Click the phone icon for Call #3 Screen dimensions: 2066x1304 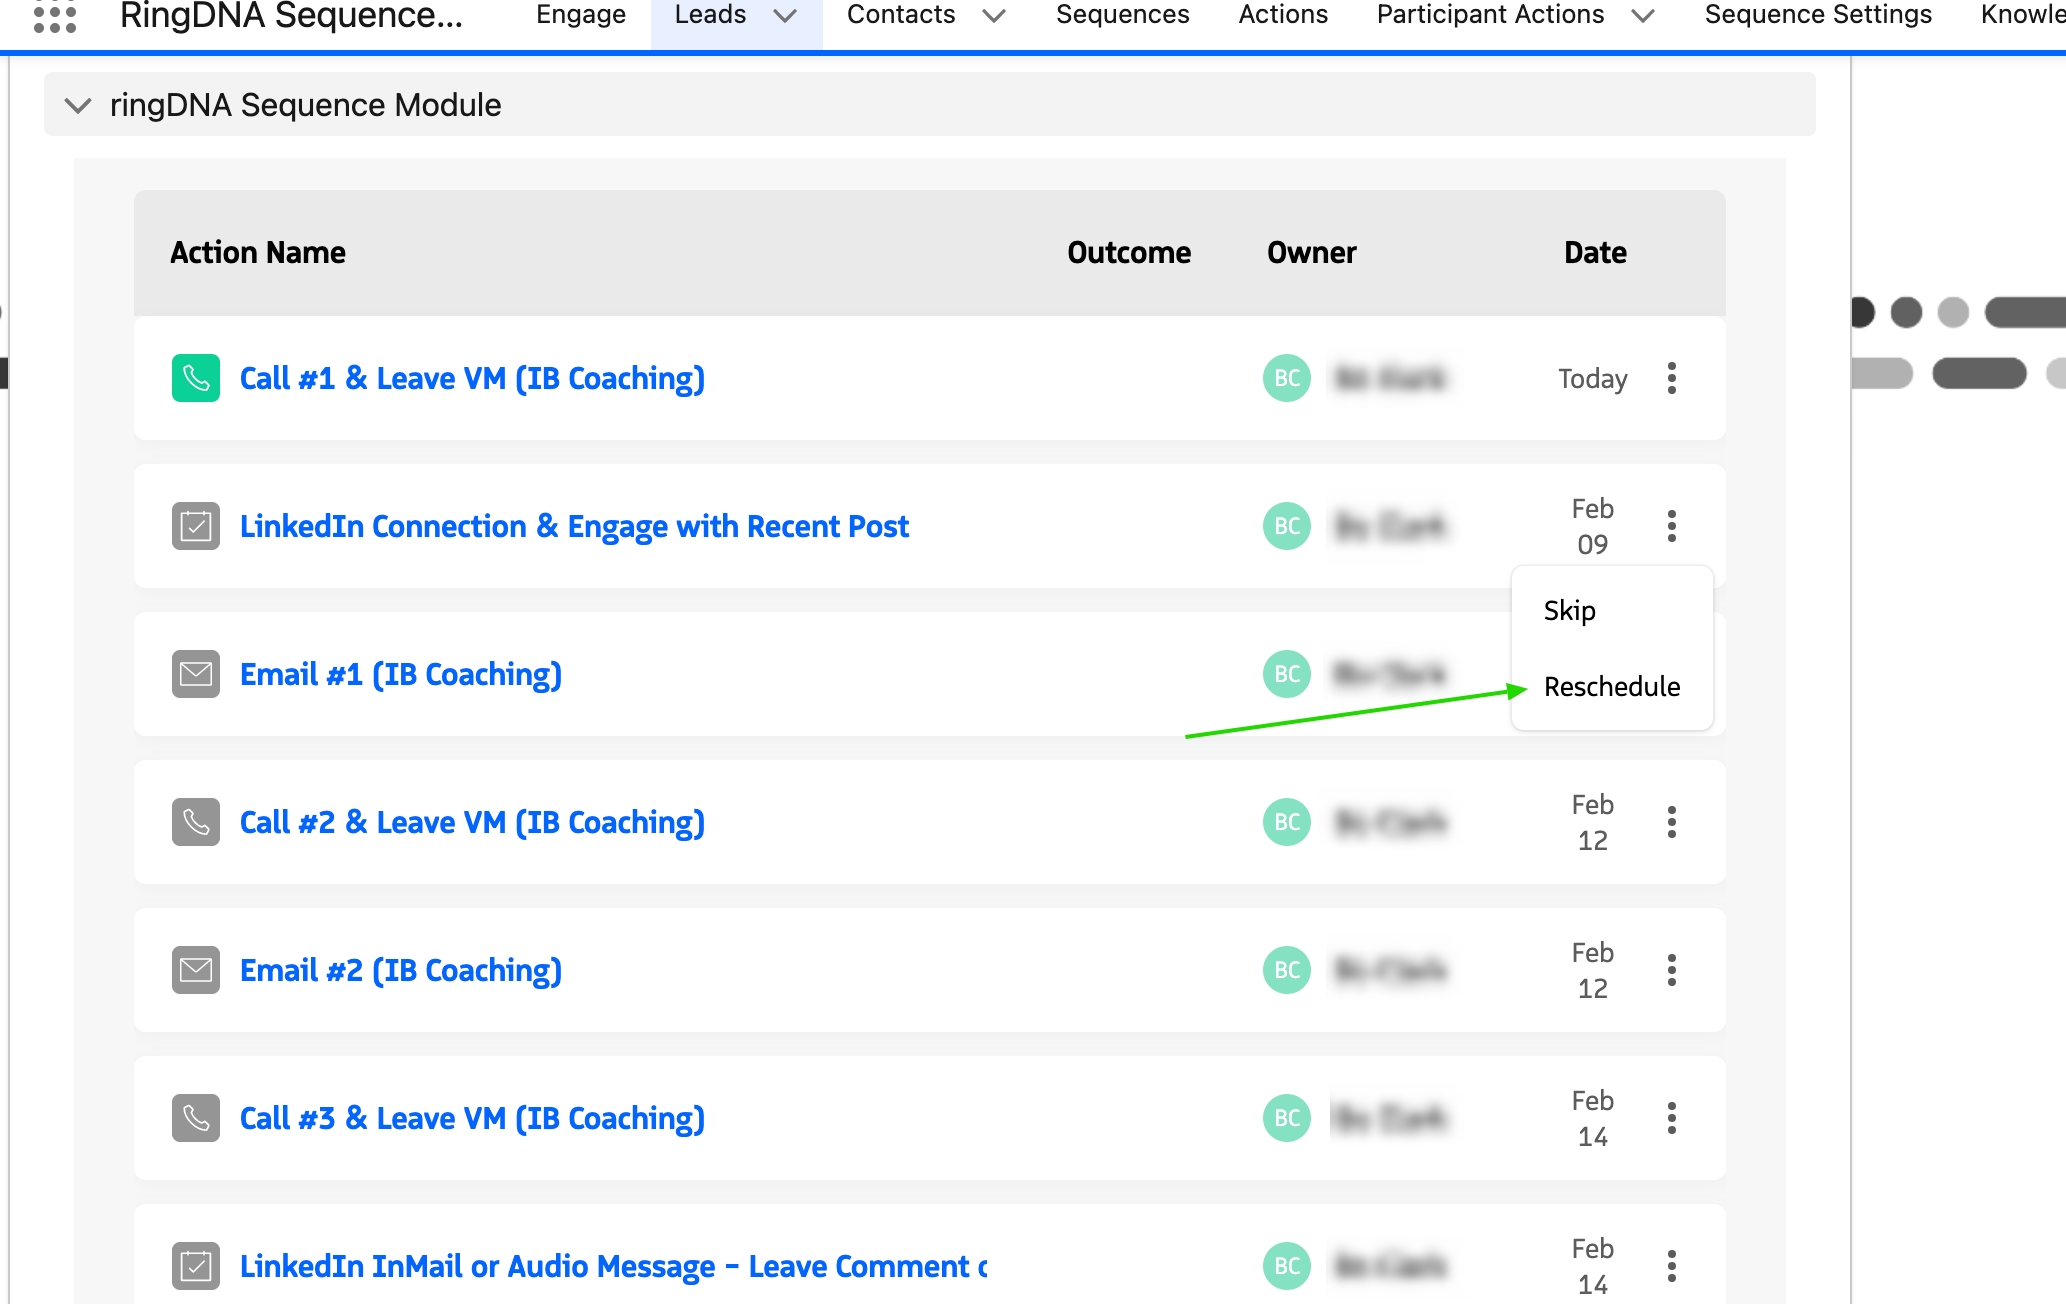click(x=196, y=1118)
